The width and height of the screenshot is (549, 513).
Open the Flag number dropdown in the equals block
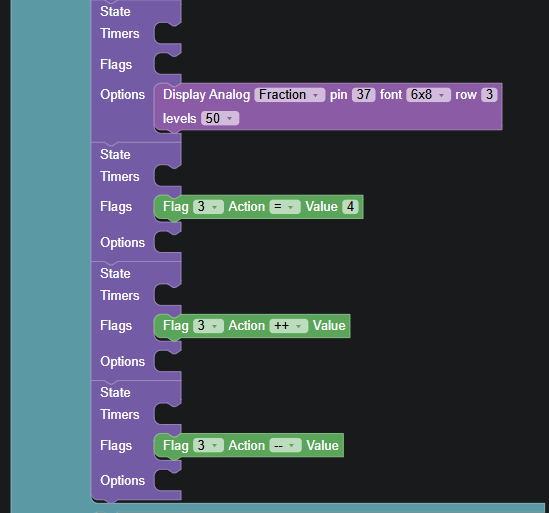(x=208, y=207)
